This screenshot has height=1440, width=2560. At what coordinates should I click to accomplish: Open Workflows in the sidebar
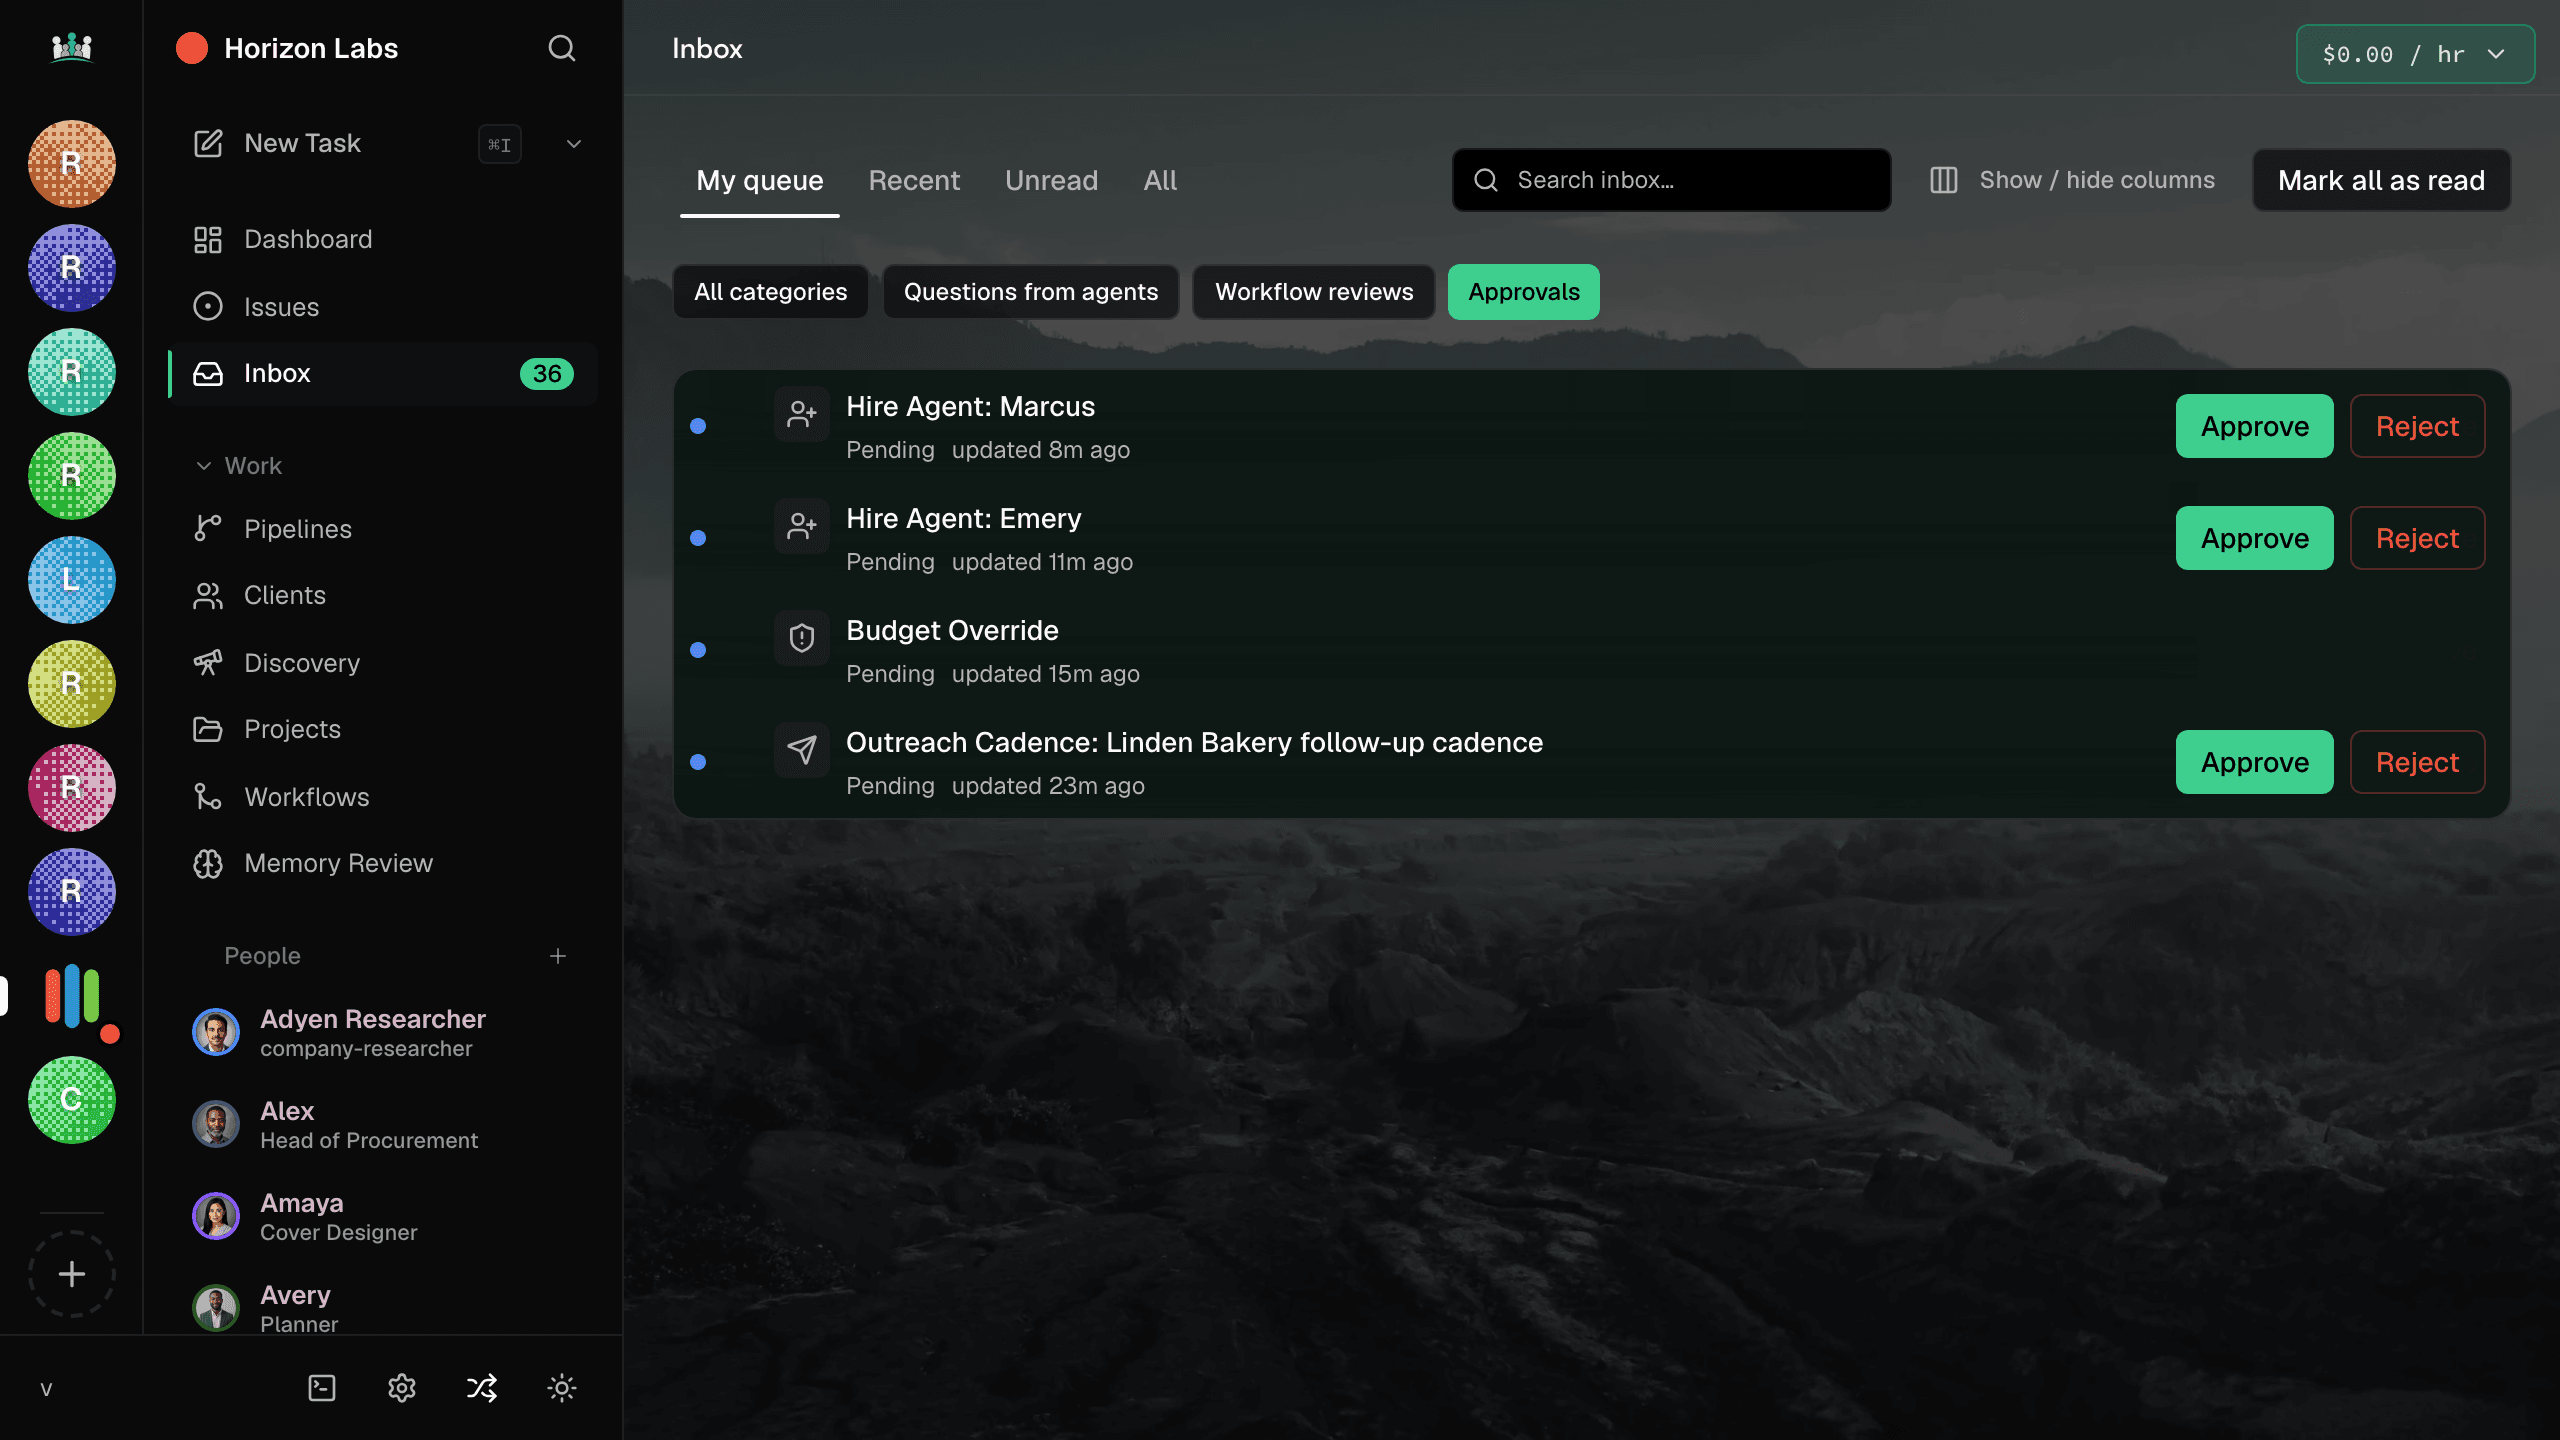pyautogui.click(x=384, y=796)
